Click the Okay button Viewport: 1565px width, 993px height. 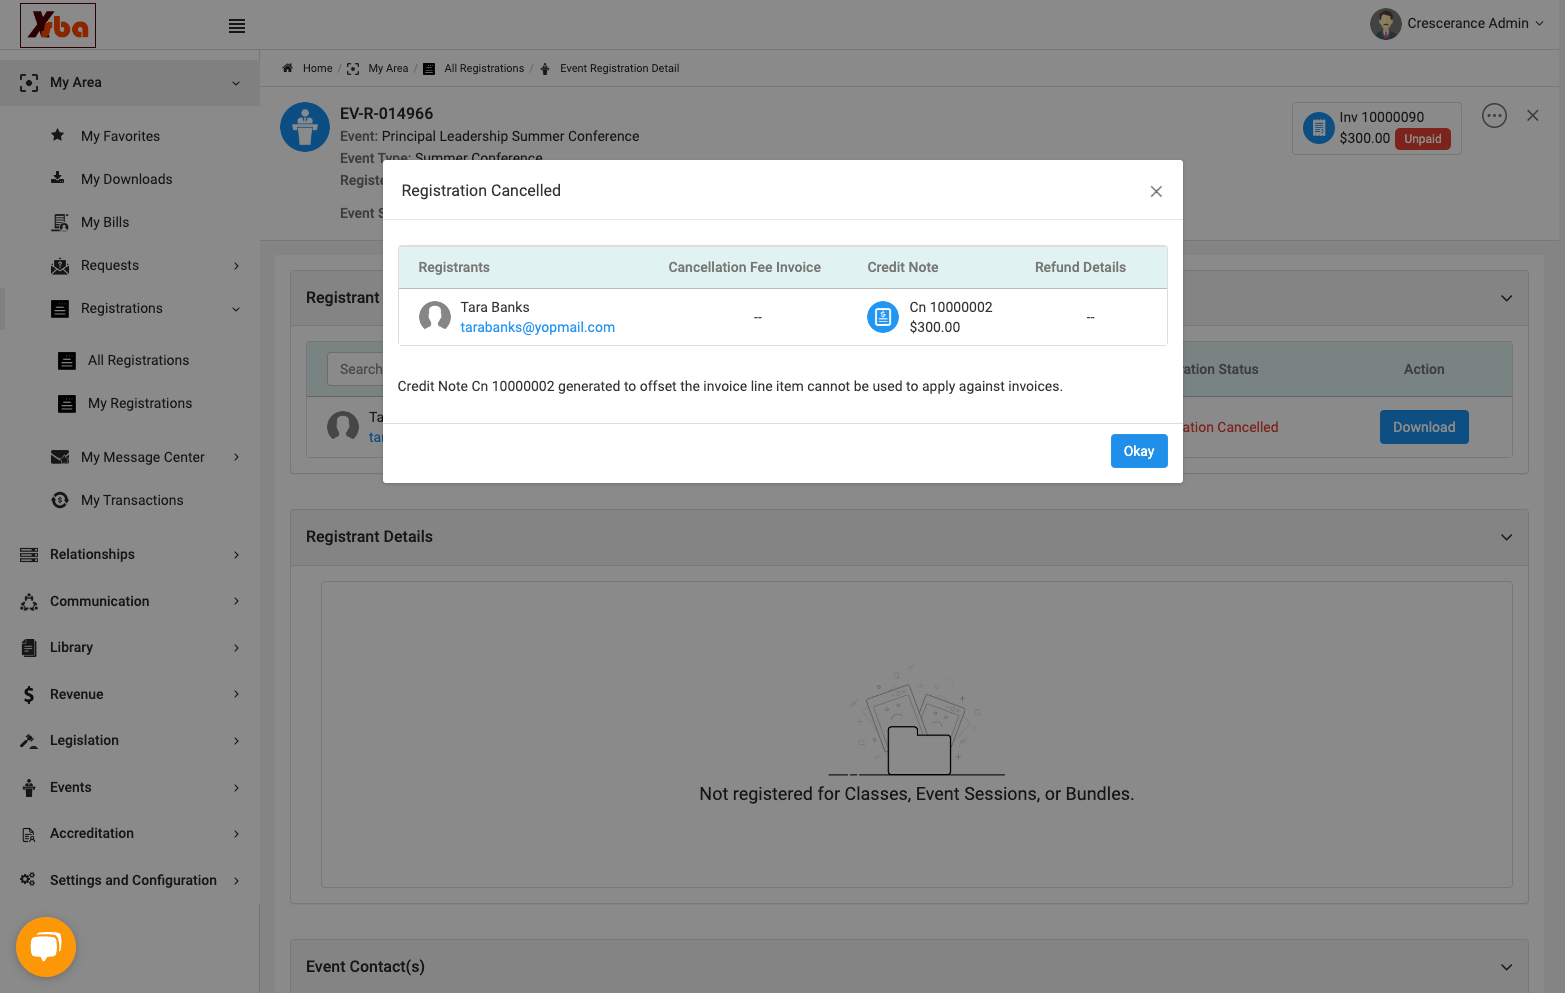pyautogui.click(x=1139, y=451)
